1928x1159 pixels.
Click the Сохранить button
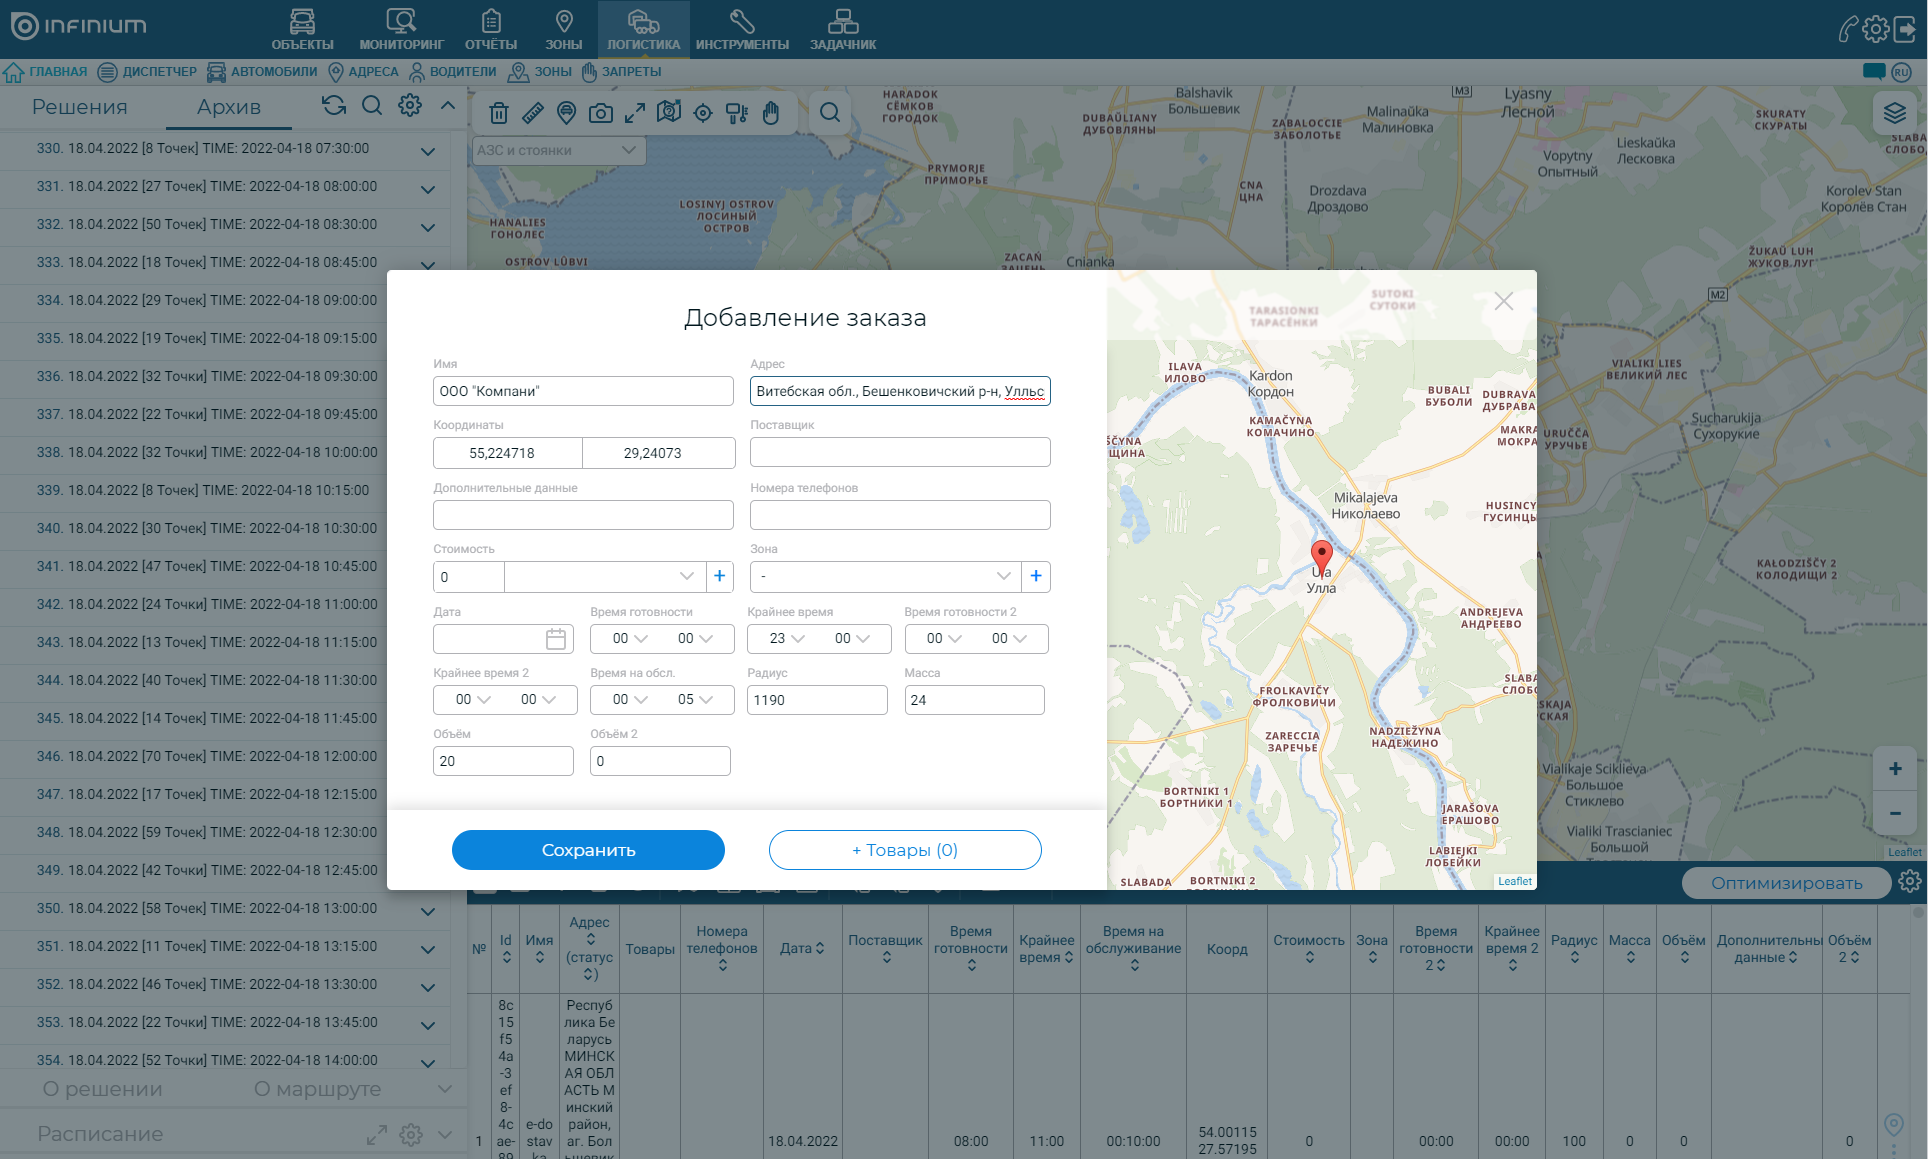588,850
